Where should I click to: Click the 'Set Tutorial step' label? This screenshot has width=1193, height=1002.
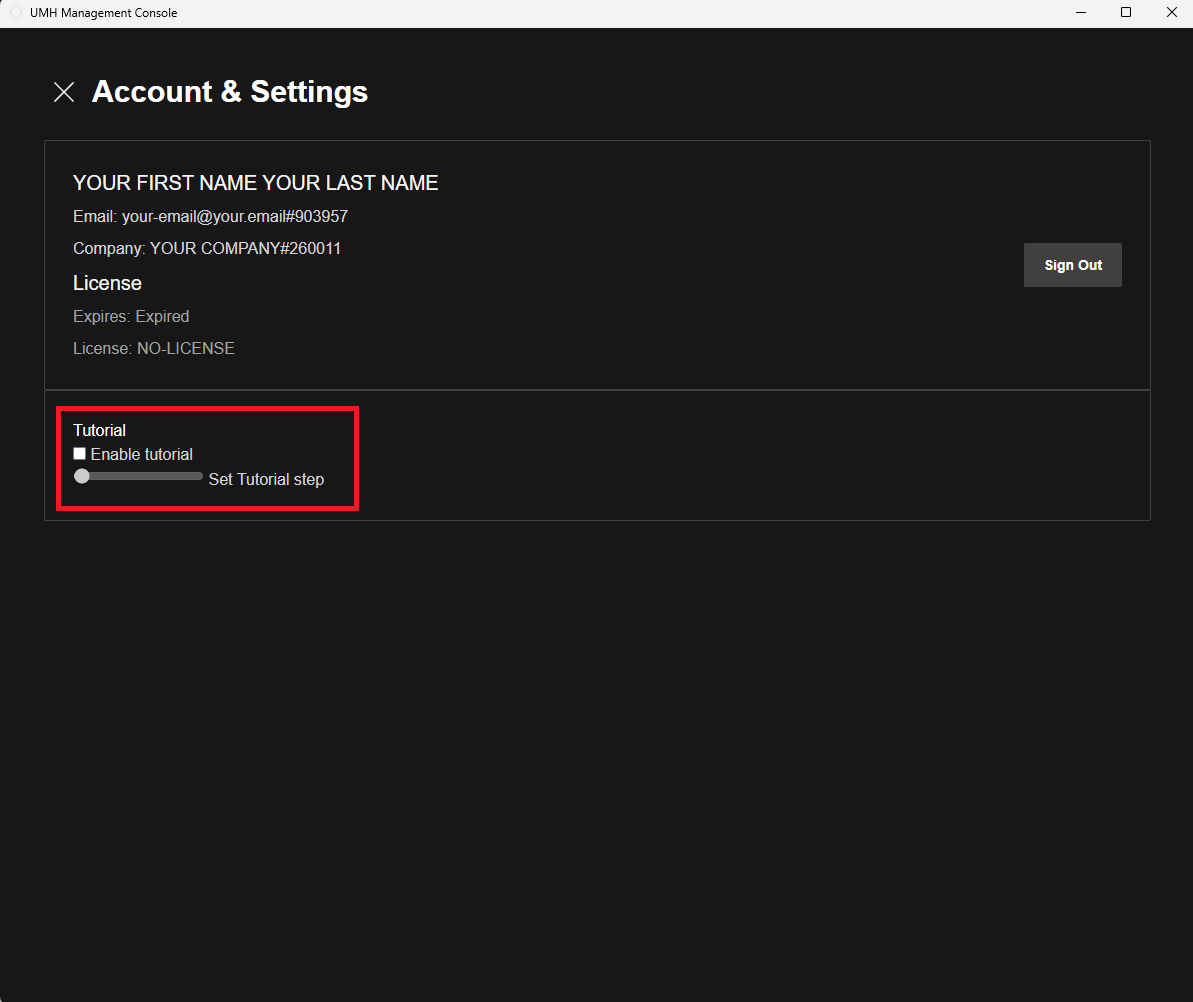click(266, 479)
